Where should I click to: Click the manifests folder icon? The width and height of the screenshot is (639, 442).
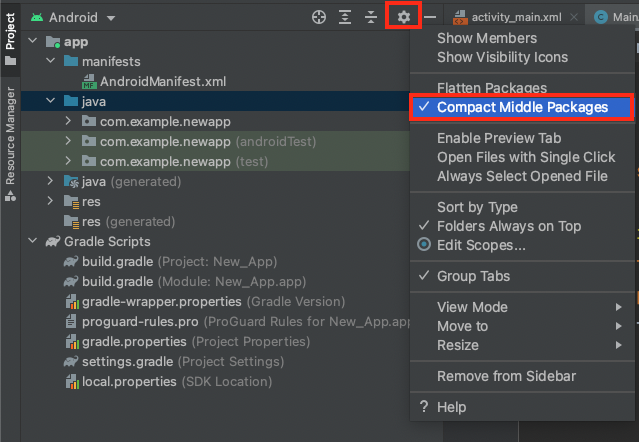click(x=71, y=61)
